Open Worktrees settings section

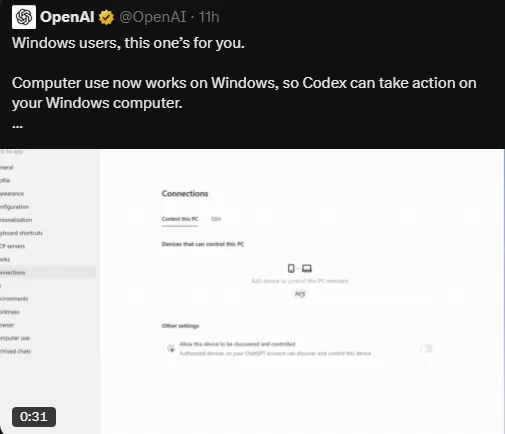[10, 312]
